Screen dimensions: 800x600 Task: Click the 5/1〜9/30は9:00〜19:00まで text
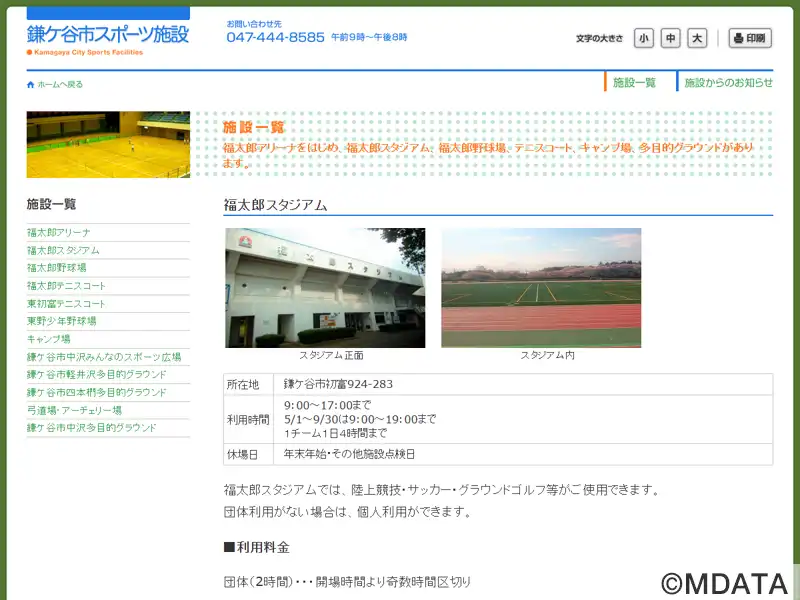(360, 419)
